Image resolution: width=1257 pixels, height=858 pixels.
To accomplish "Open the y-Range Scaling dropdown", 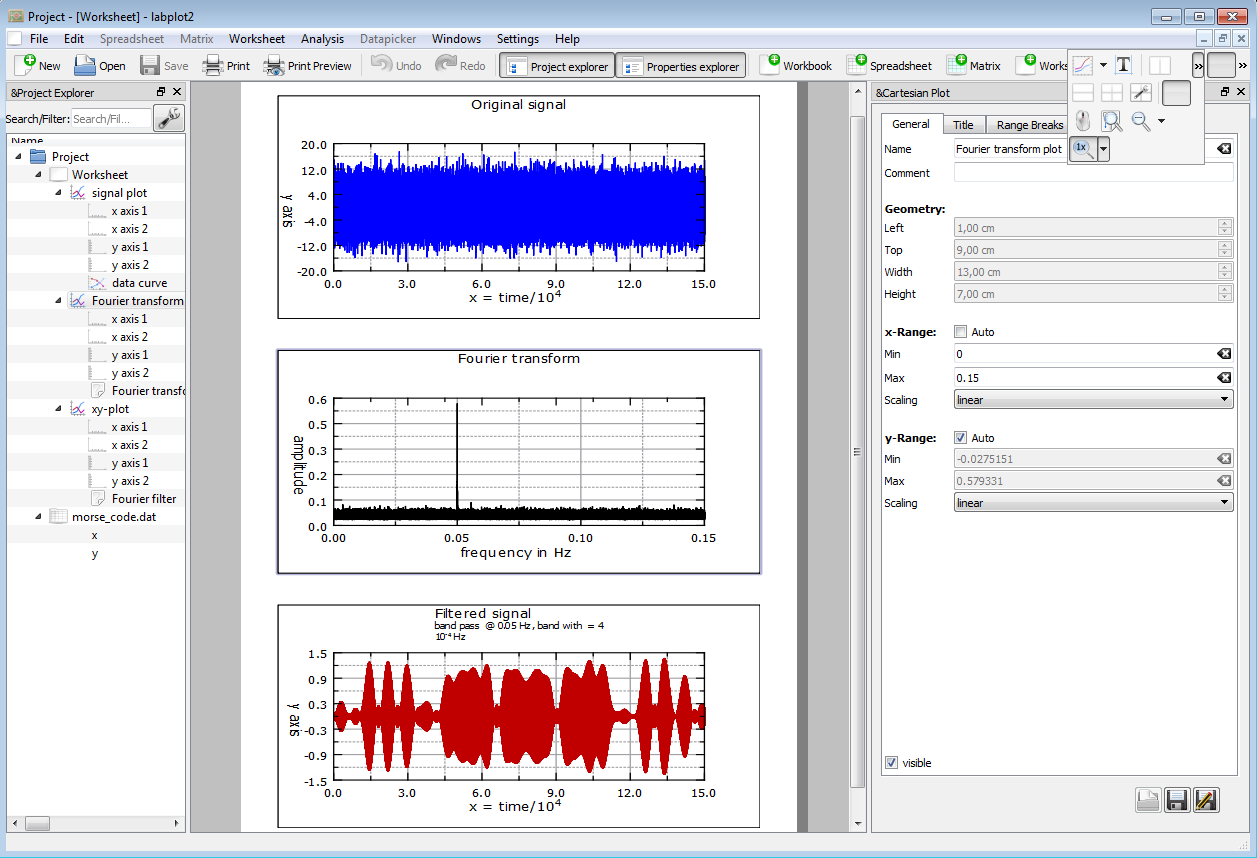I will coord(1092,502).
